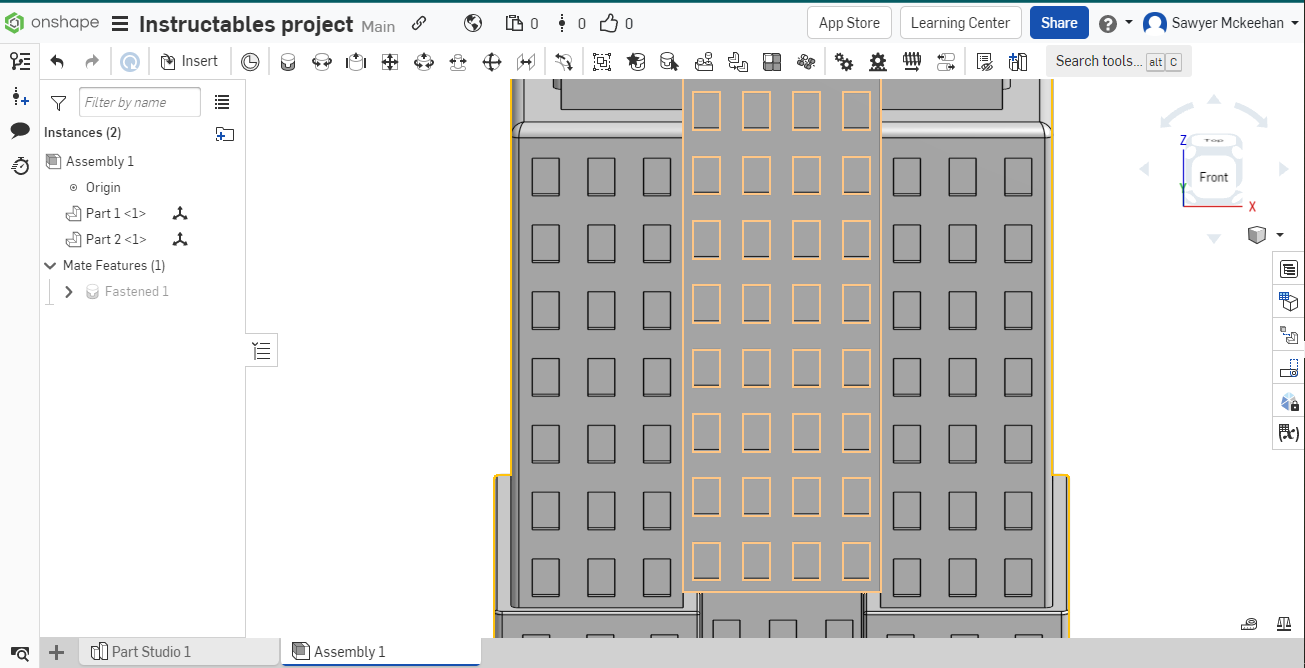This screenshot has width=1305, height=668.
Task: Select the Revolute mate tool
Action: 322,62
